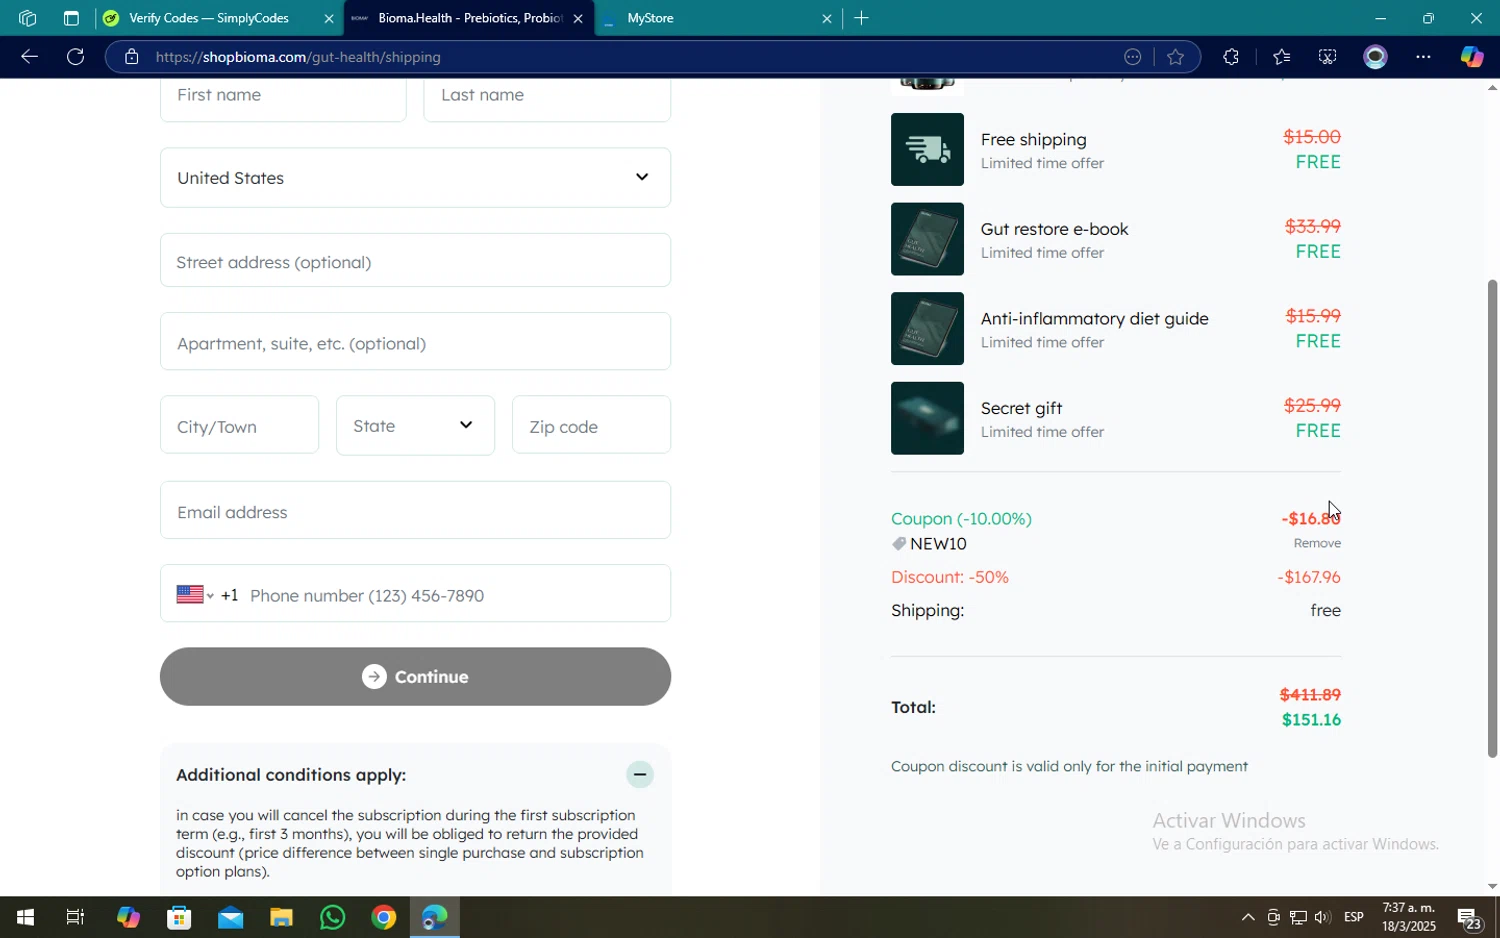Open Google Chrome from taskbar
The width and height of the screenshot is (1500, 938).
pyautogui.click(x=383, y=918)
